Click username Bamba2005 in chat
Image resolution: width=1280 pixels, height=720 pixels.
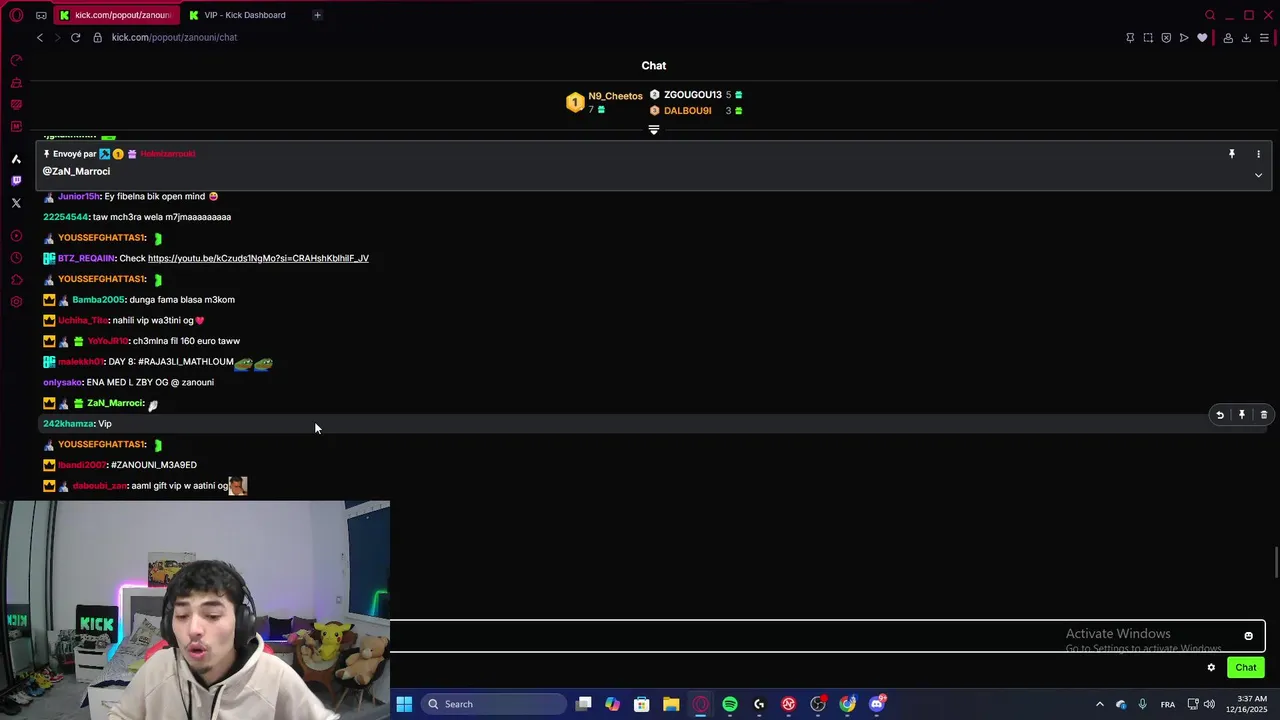98,299
